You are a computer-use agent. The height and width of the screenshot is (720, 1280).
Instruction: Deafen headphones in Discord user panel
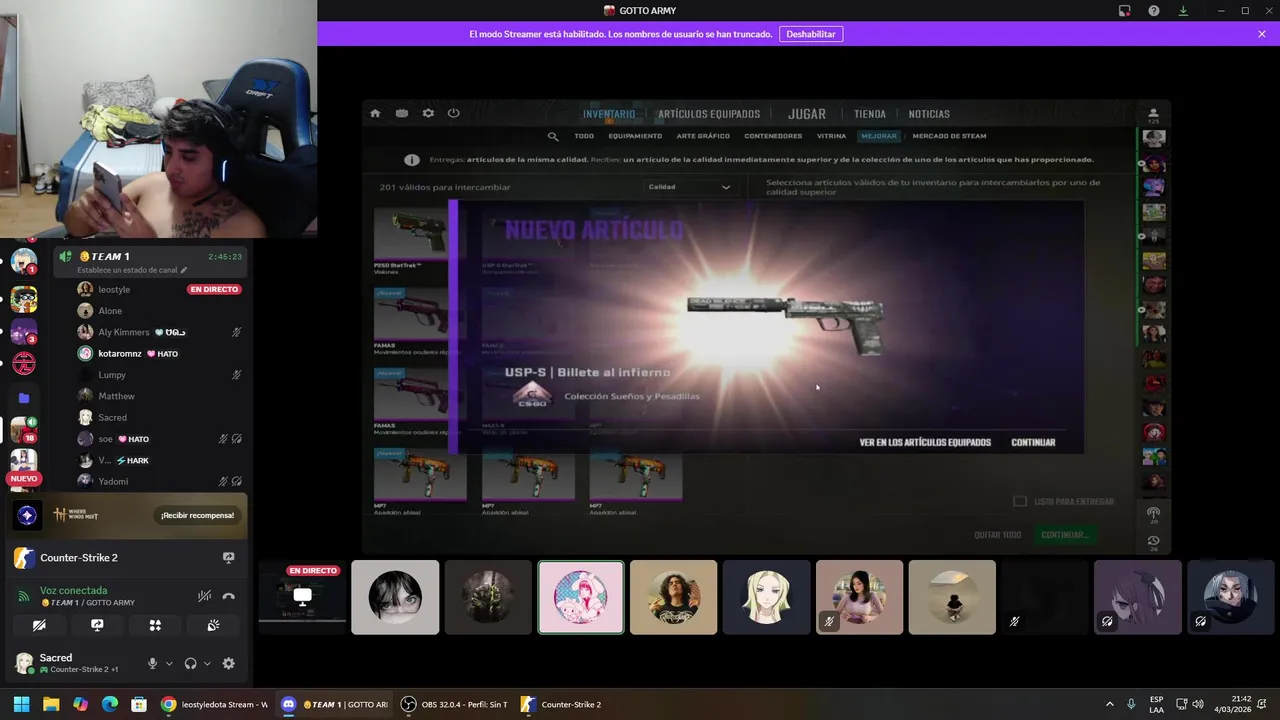click(x=191, y=663)
